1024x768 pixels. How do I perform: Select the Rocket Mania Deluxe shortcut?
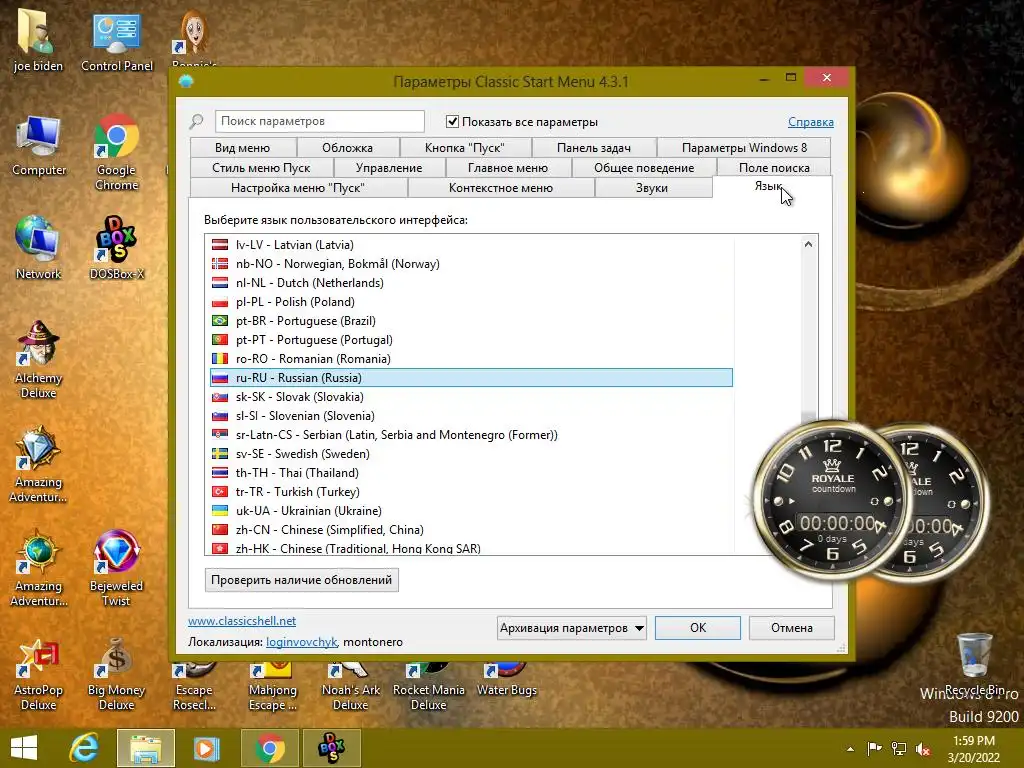pos(428,687)
